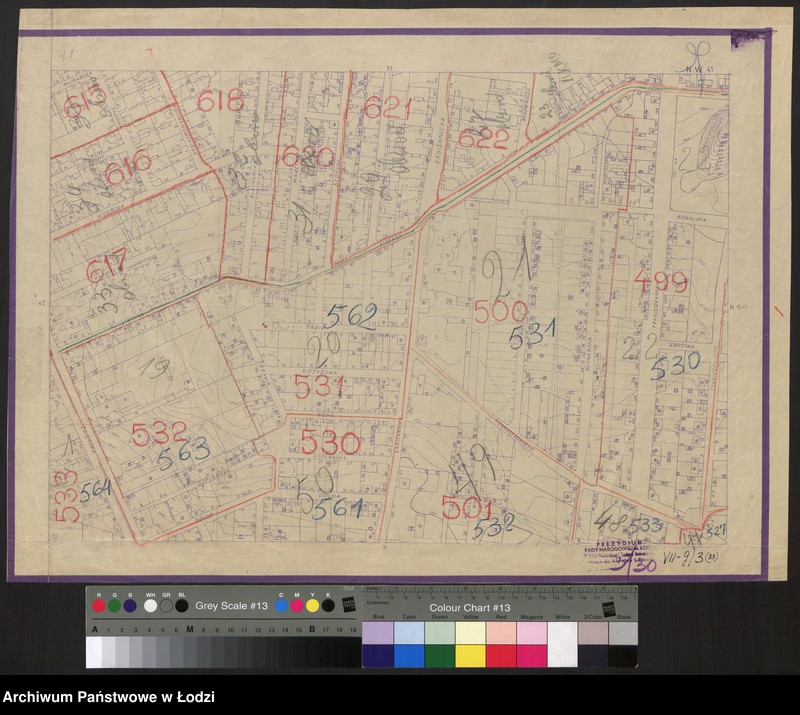Screen dimensions: 800x715
Task: Click red number 616 on the map
Action: pos(128,160)
